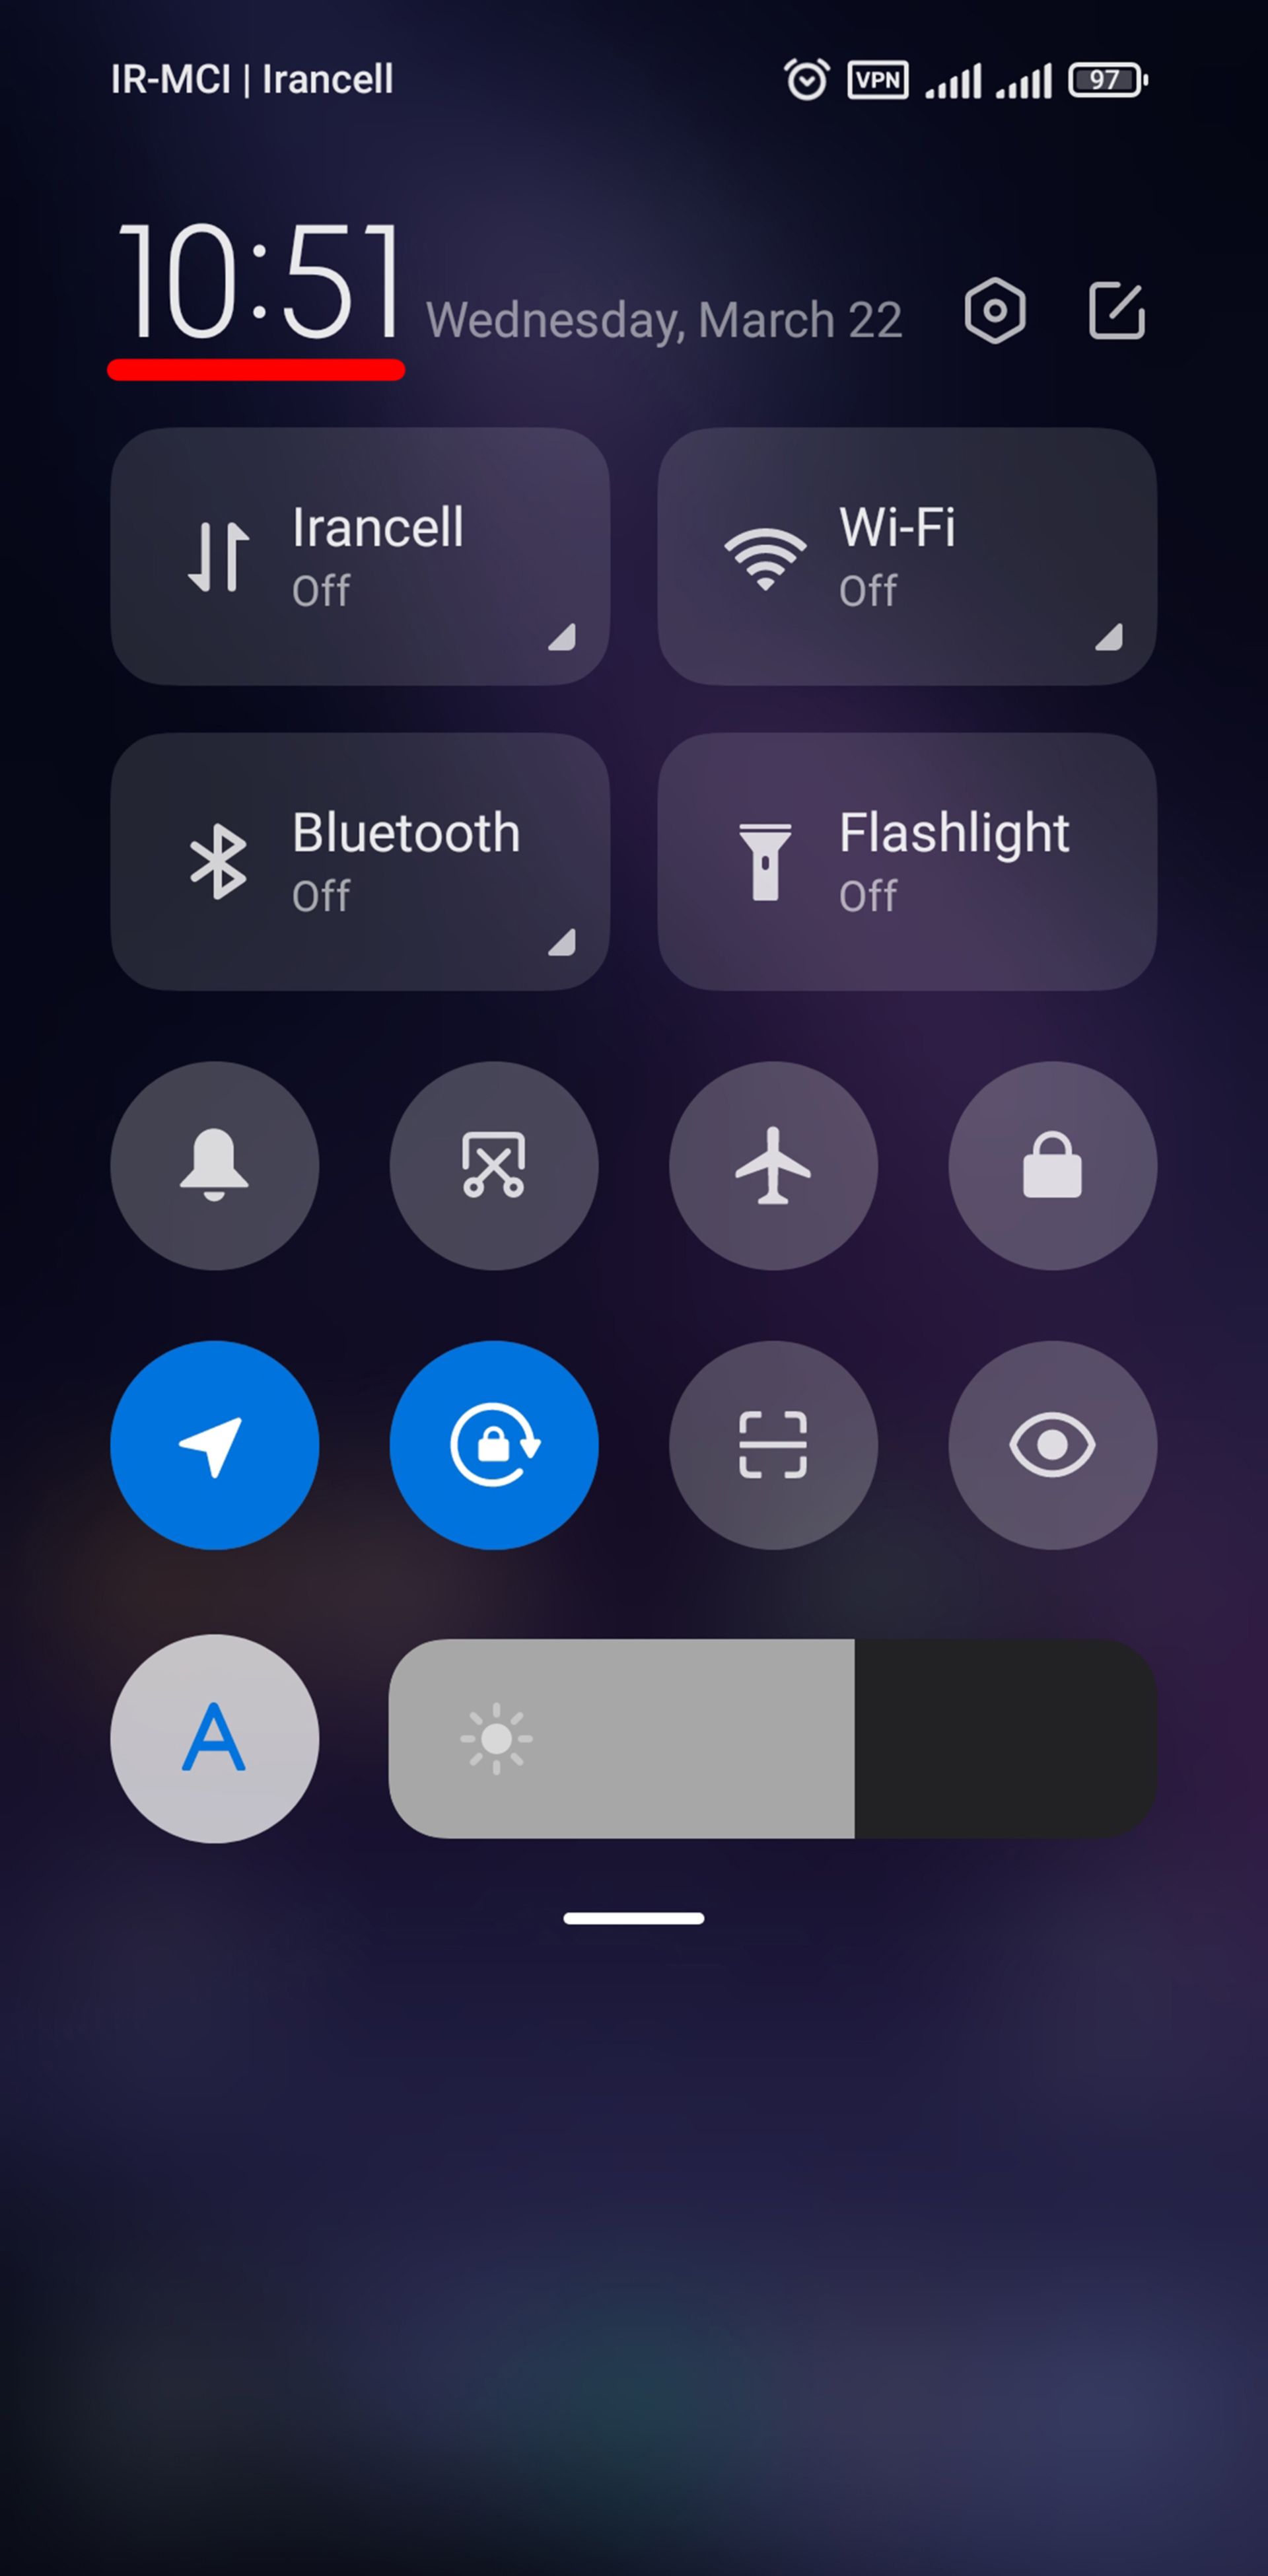
Task: Tap the screenshot scissor tool icon
Action: (495, 1166)
